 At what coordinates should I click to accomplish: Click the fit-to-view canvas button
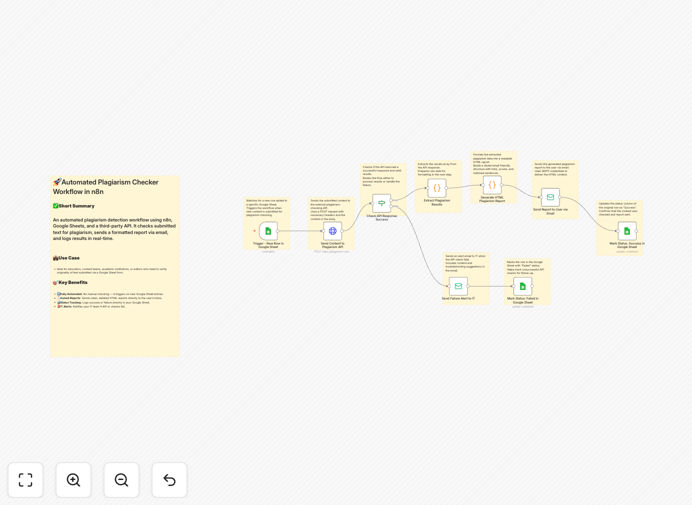coord(26,480)
